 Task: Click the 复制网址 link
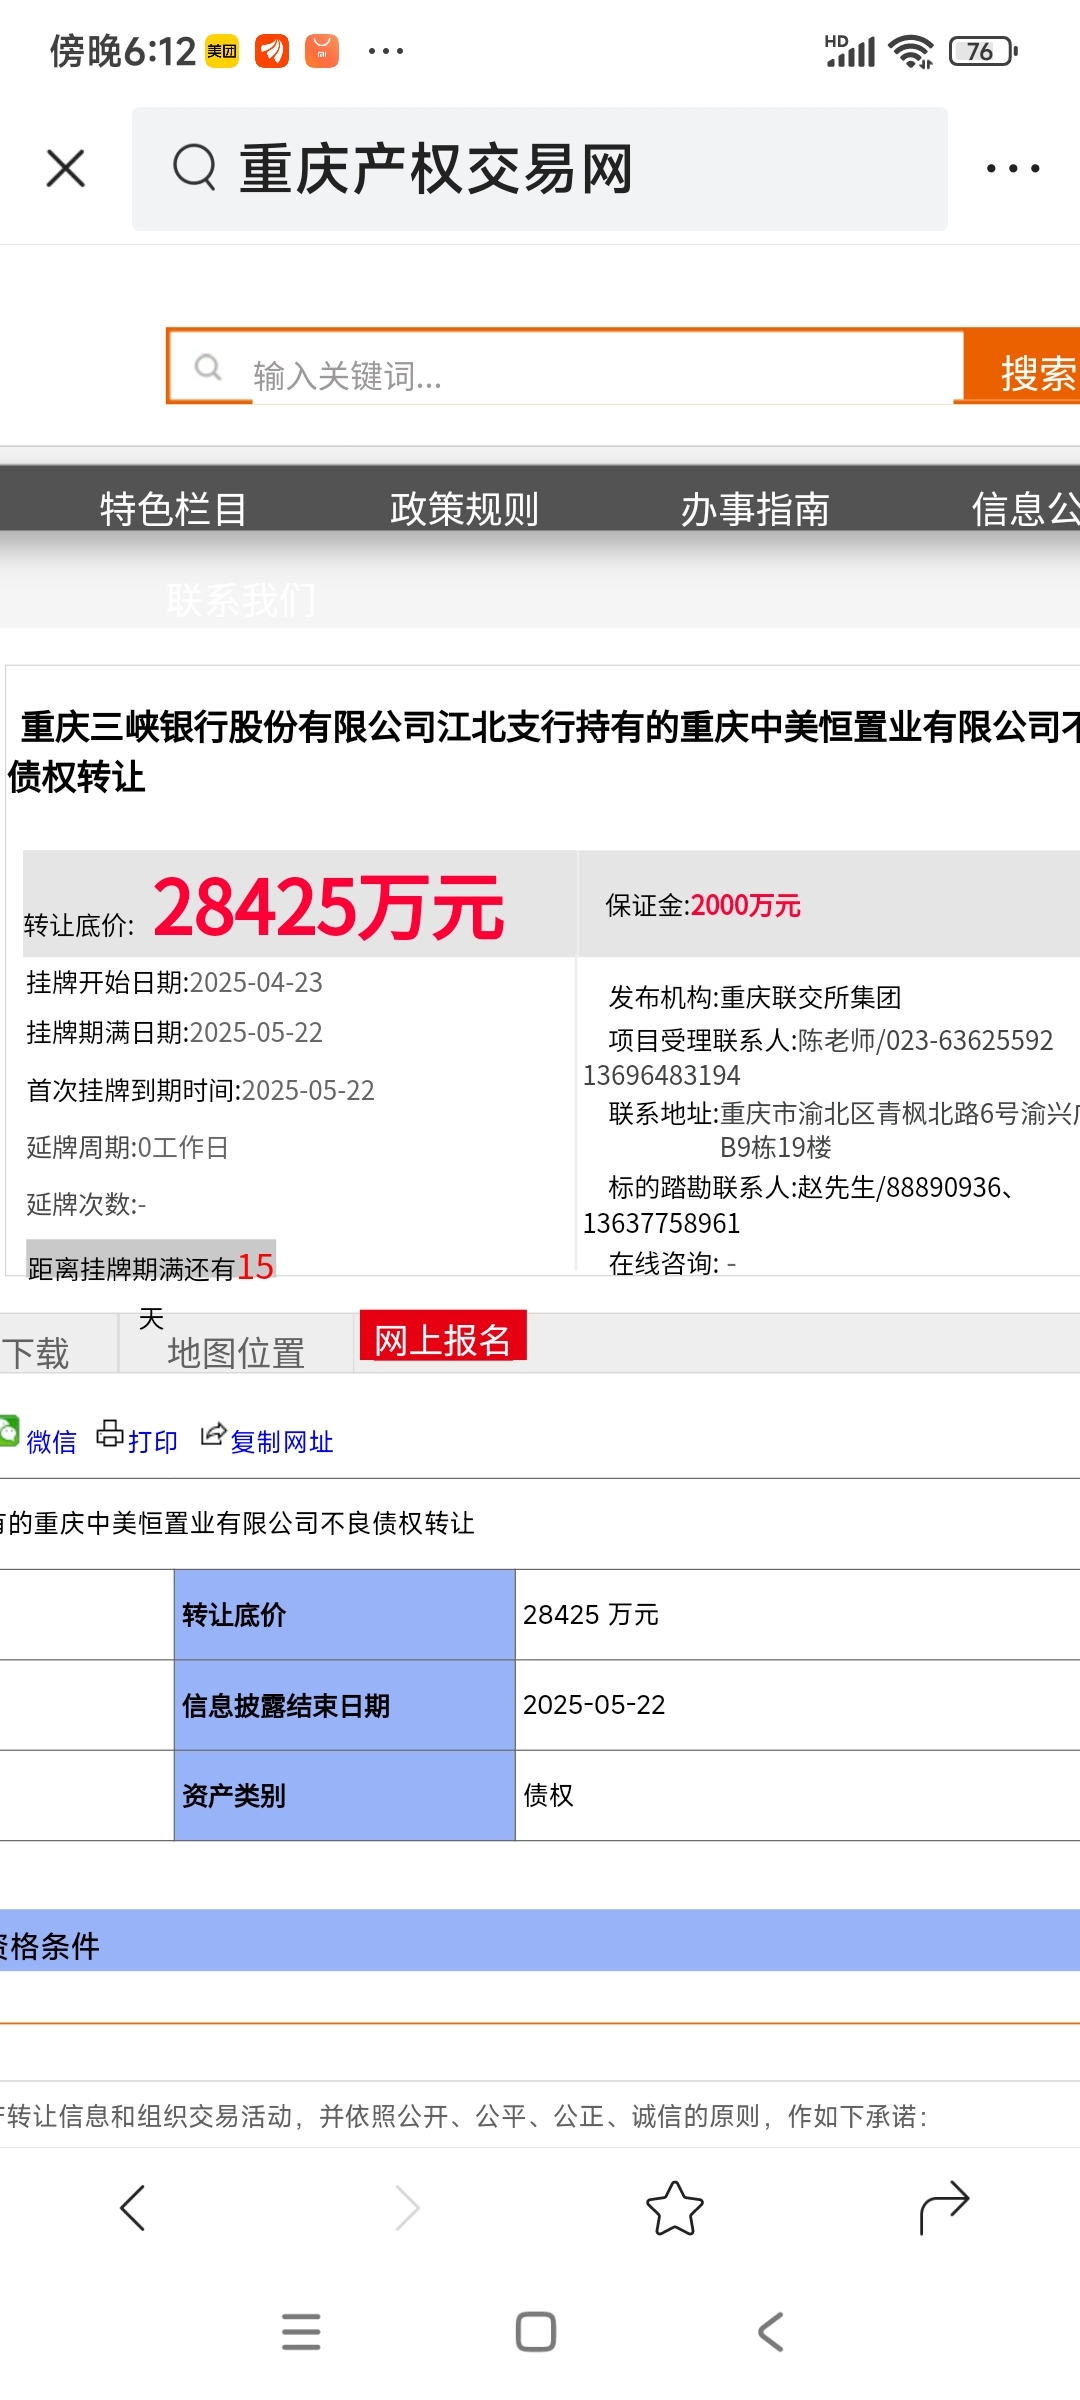[282, 1441]
